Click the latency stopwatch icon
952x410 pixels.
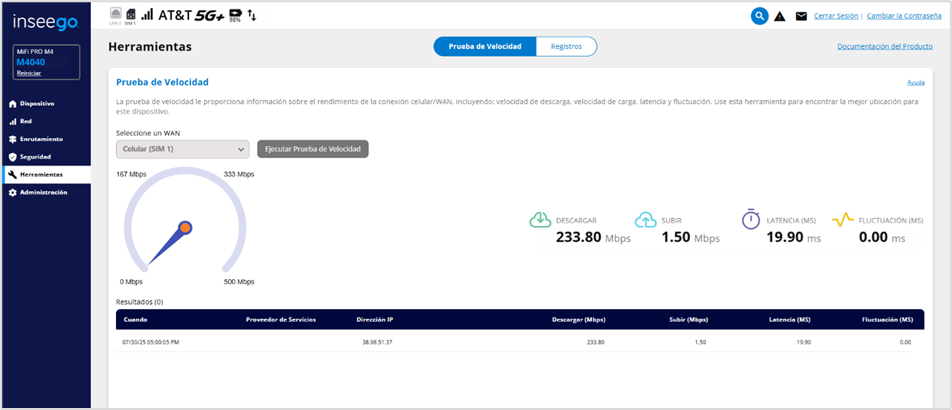pos(750,220)
